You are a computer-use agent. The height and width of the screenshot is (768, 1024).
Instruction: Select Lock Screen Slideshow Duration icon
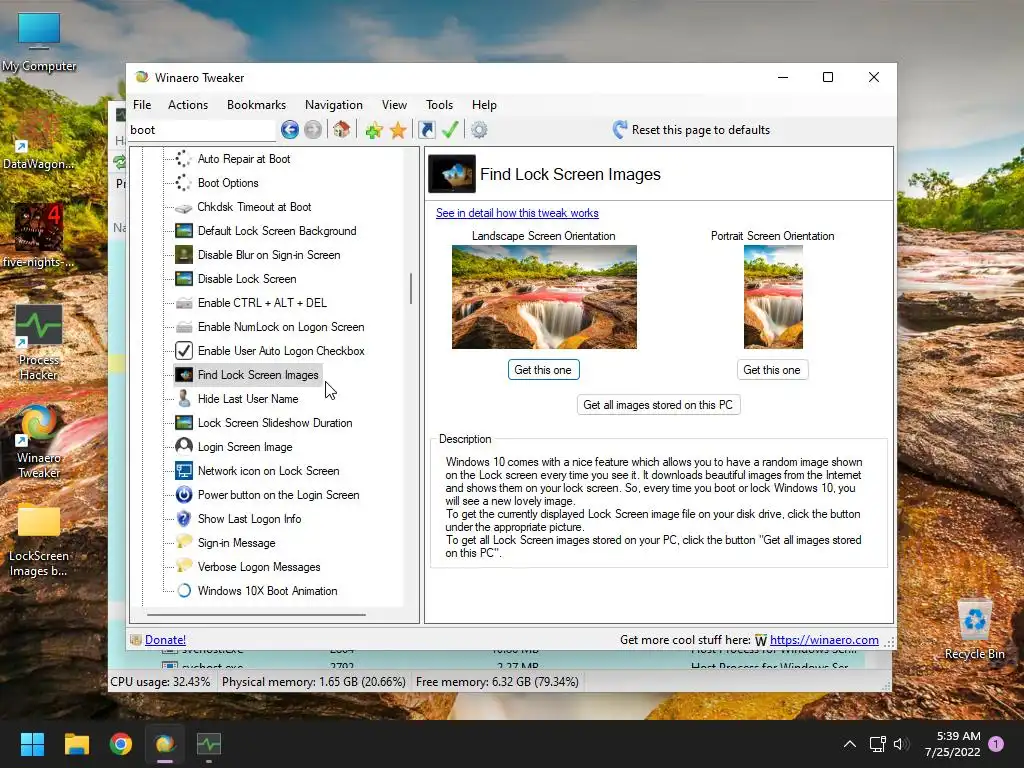coord(184,423)
